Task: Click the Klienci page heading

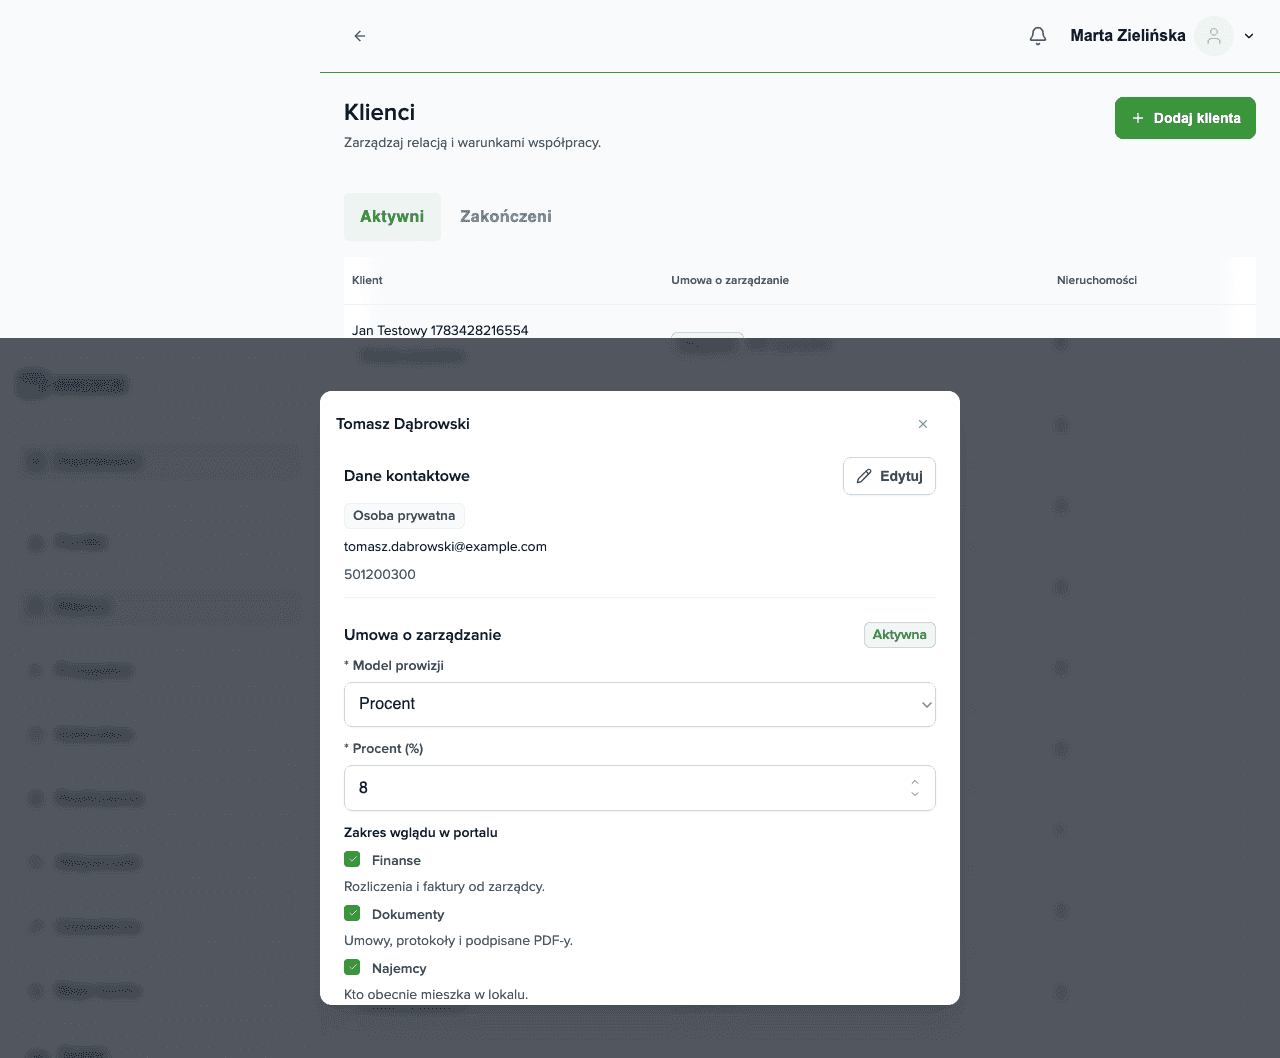Action: 379,112
